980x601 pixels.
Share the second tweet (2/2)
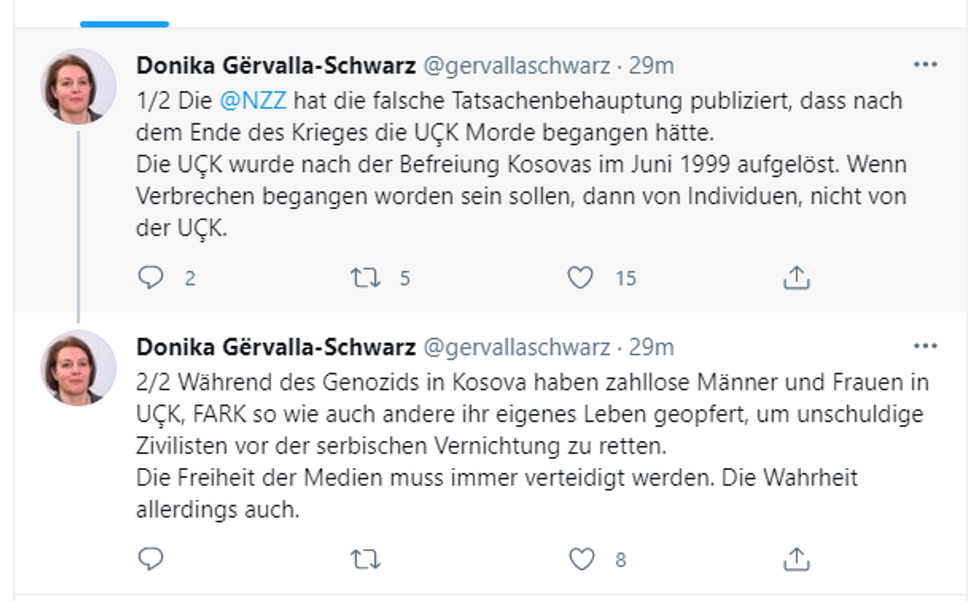tap(796, 559)
